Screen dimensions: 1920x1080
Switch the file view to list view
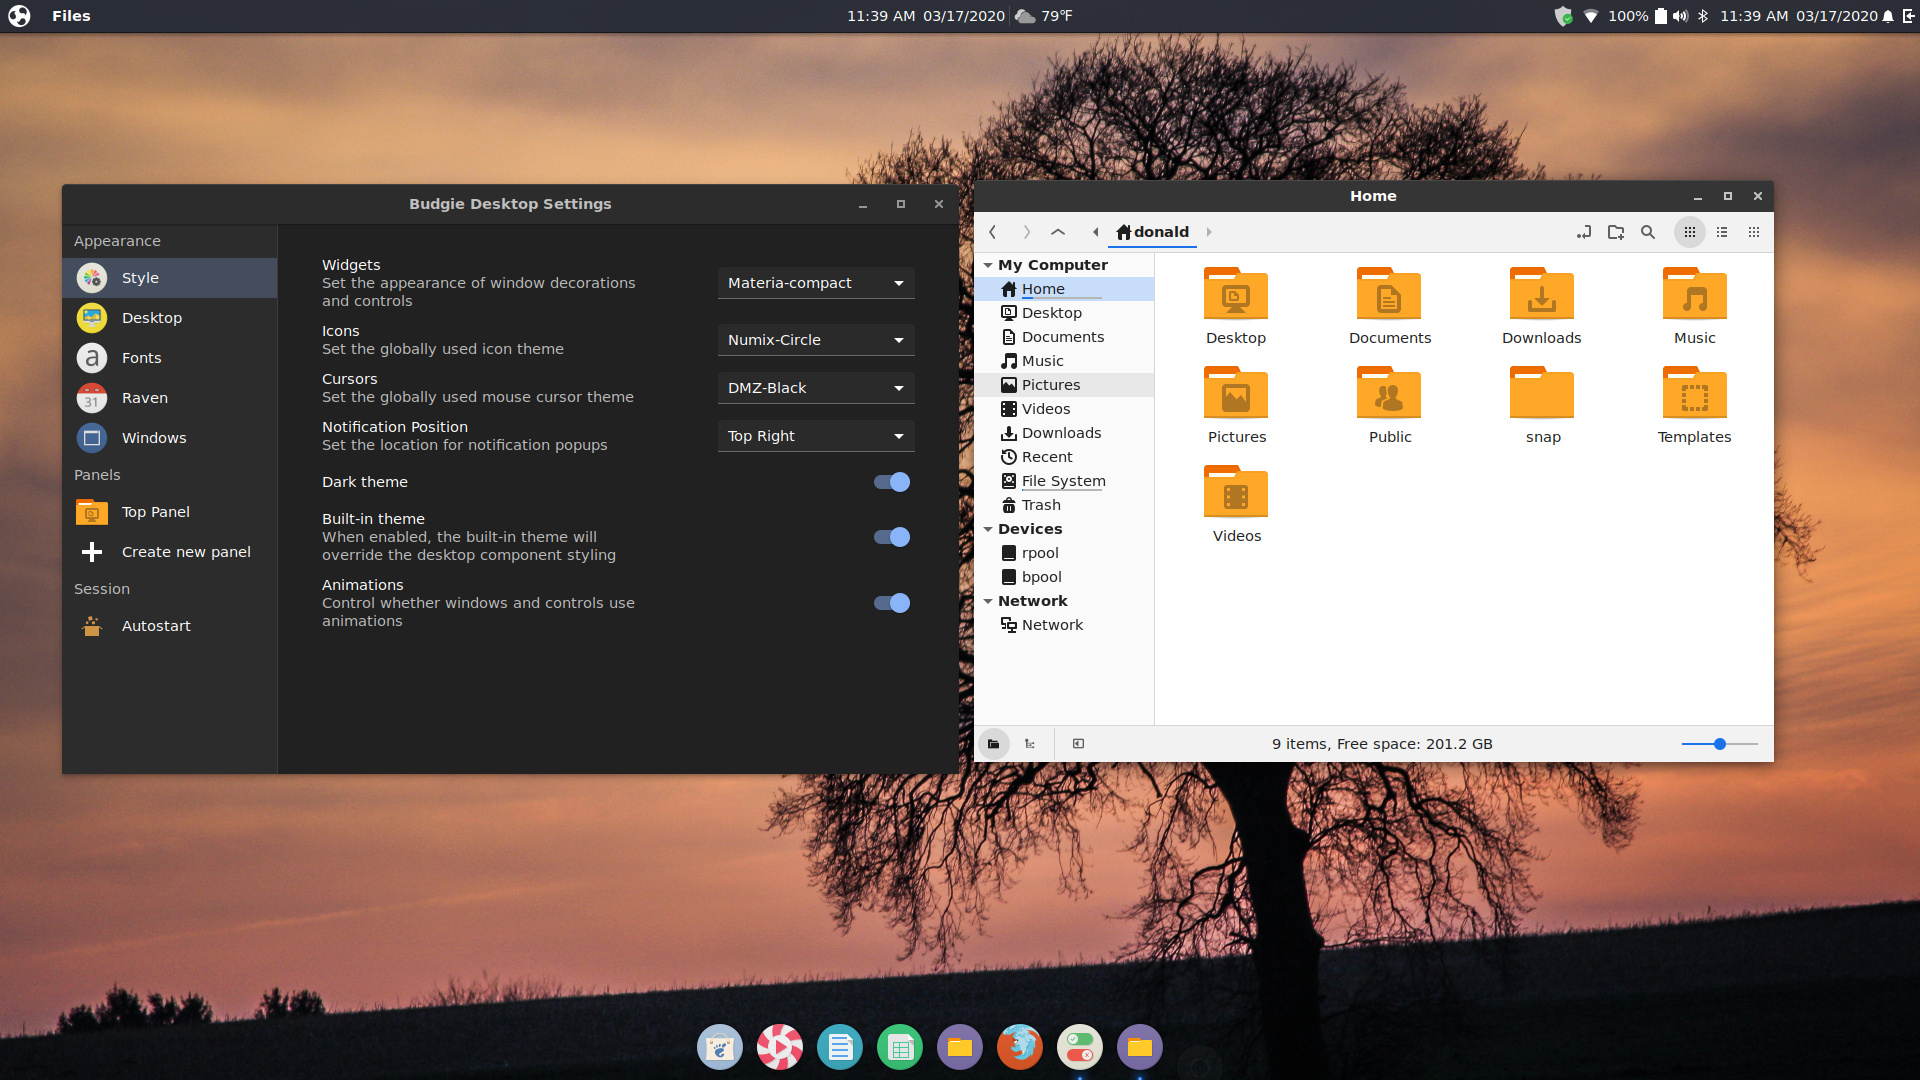(1722, 232)
